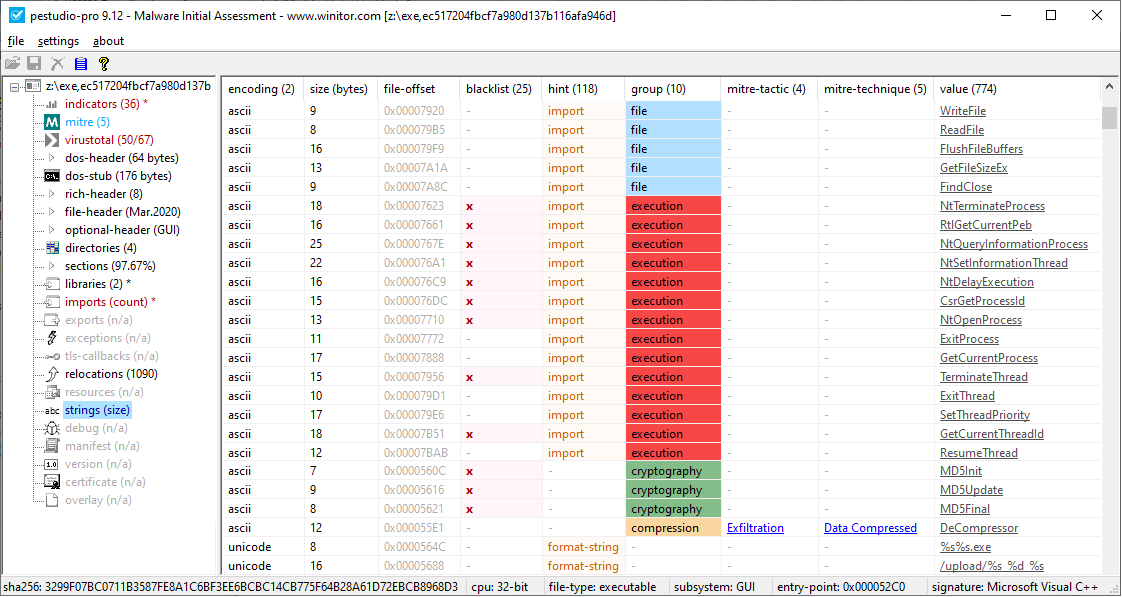
Task: Select the virustotal (50/67) tree node
Action: point(109,140)
